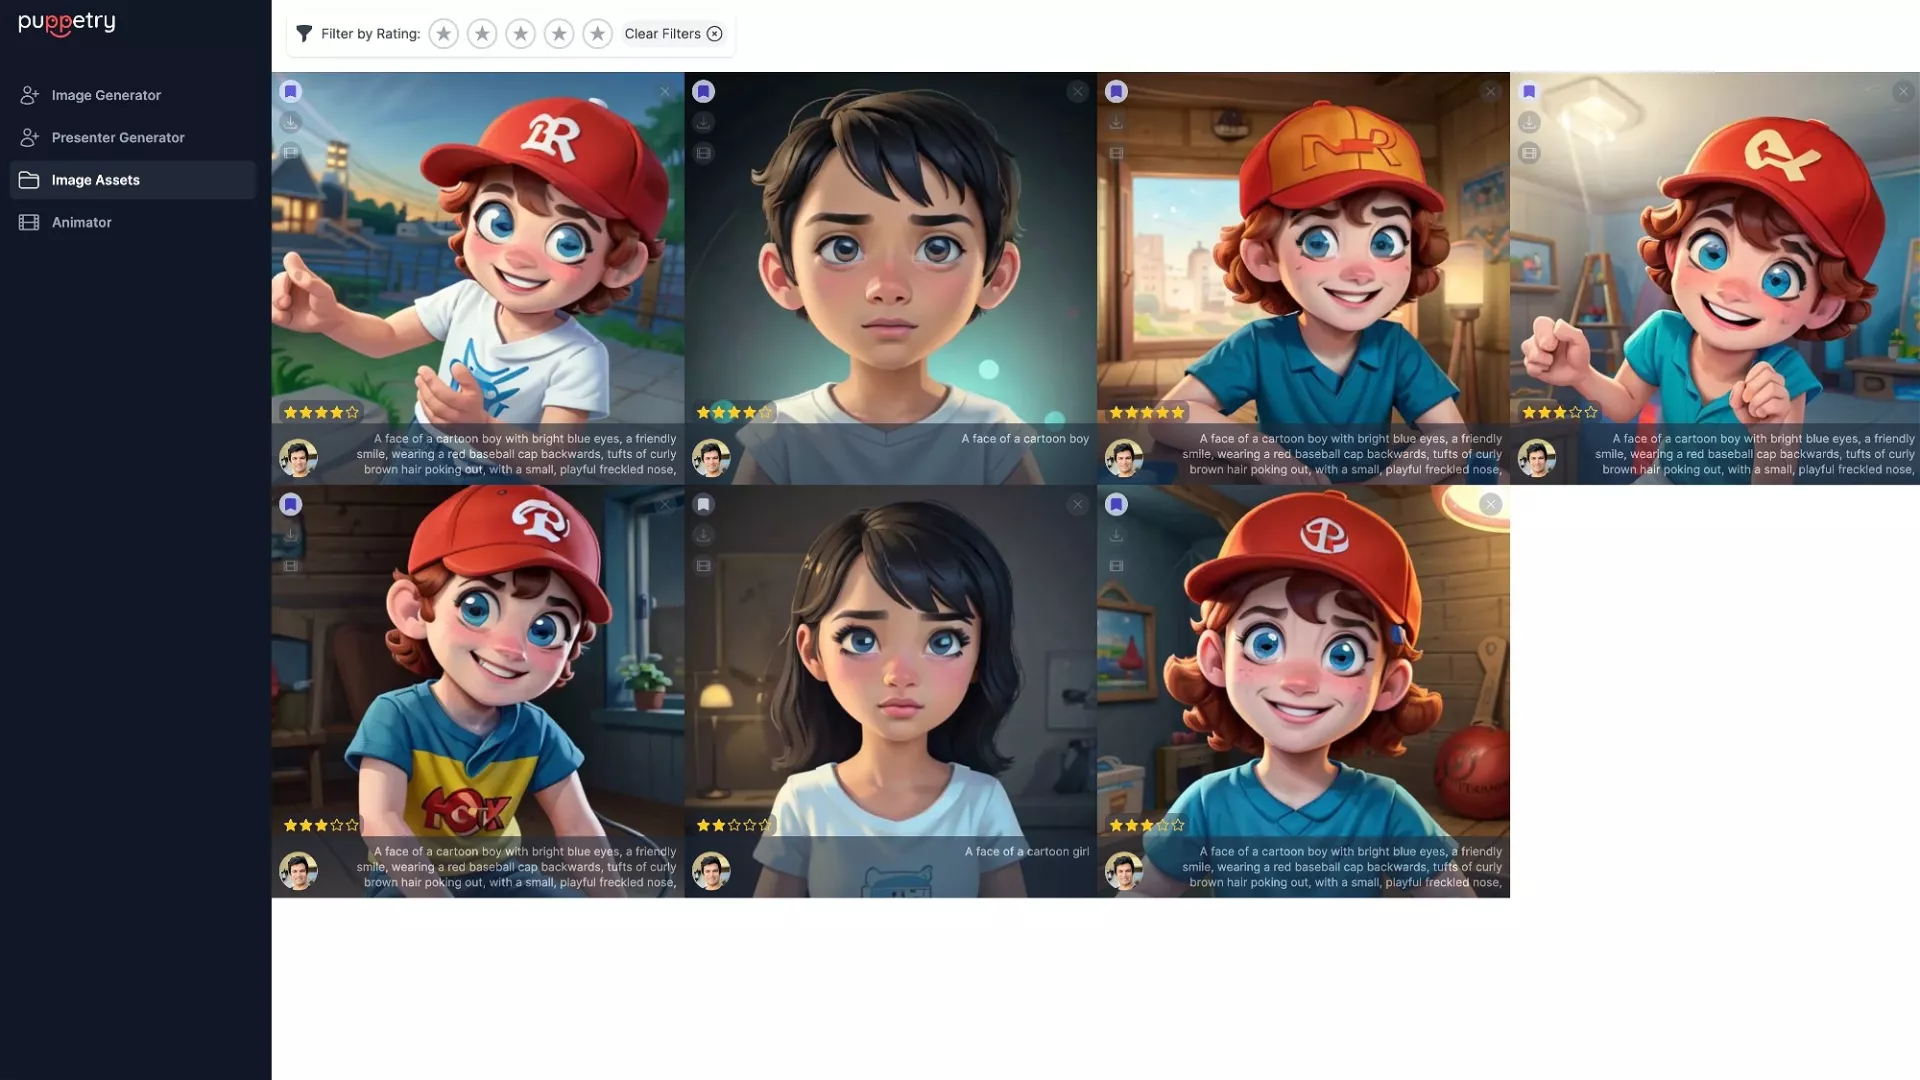The image size is (1920, 1080).
Task: Open animator icon on Fox-shirt boy image
Action: (290, 566)
